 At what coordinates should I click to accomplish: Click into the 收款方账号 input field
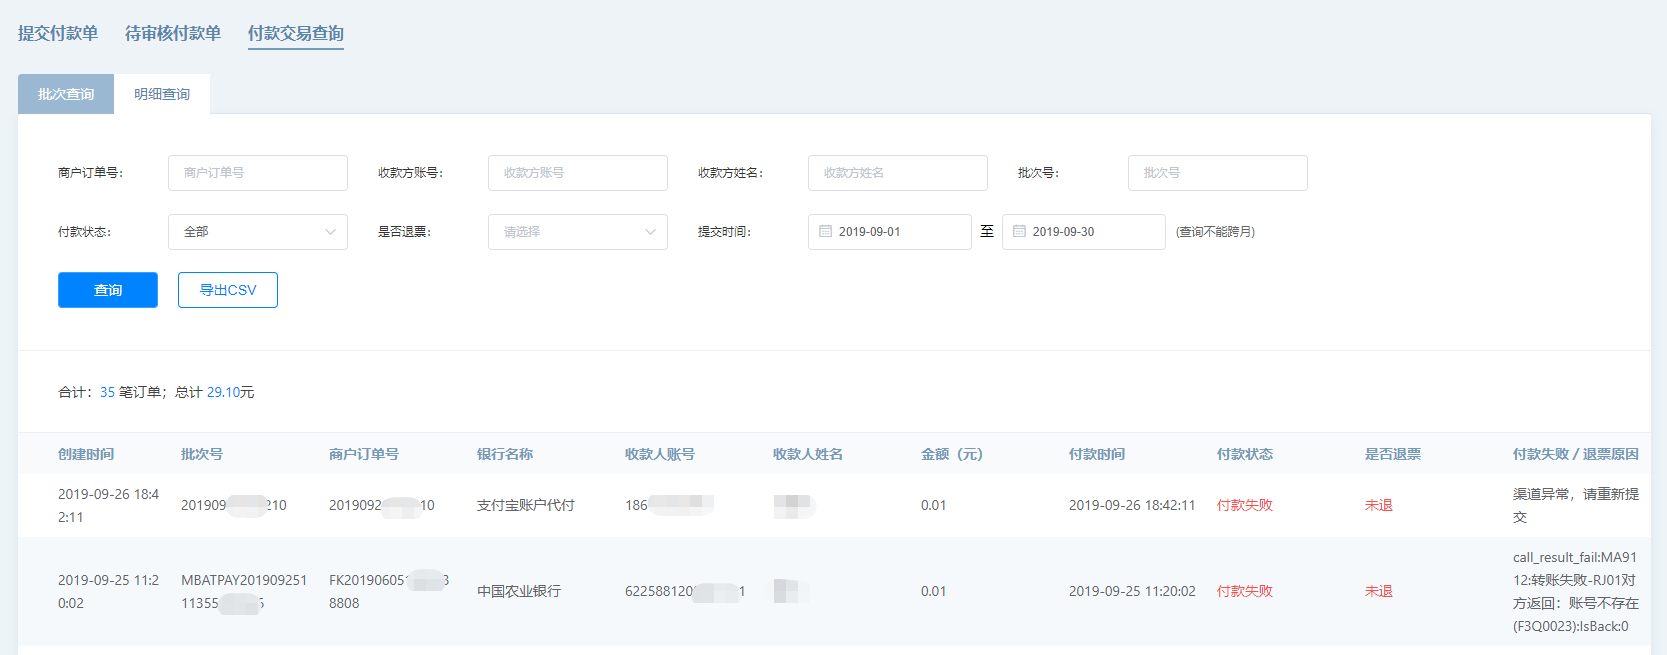pos(578,173)
